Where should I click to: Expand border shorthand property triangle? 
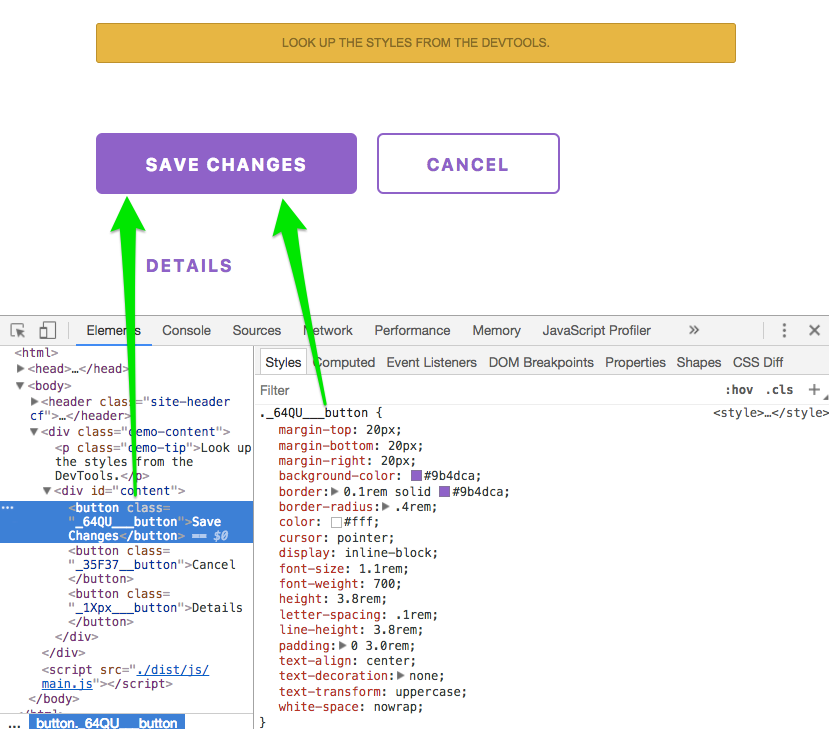pyautogui.click(x=335, y=492)
